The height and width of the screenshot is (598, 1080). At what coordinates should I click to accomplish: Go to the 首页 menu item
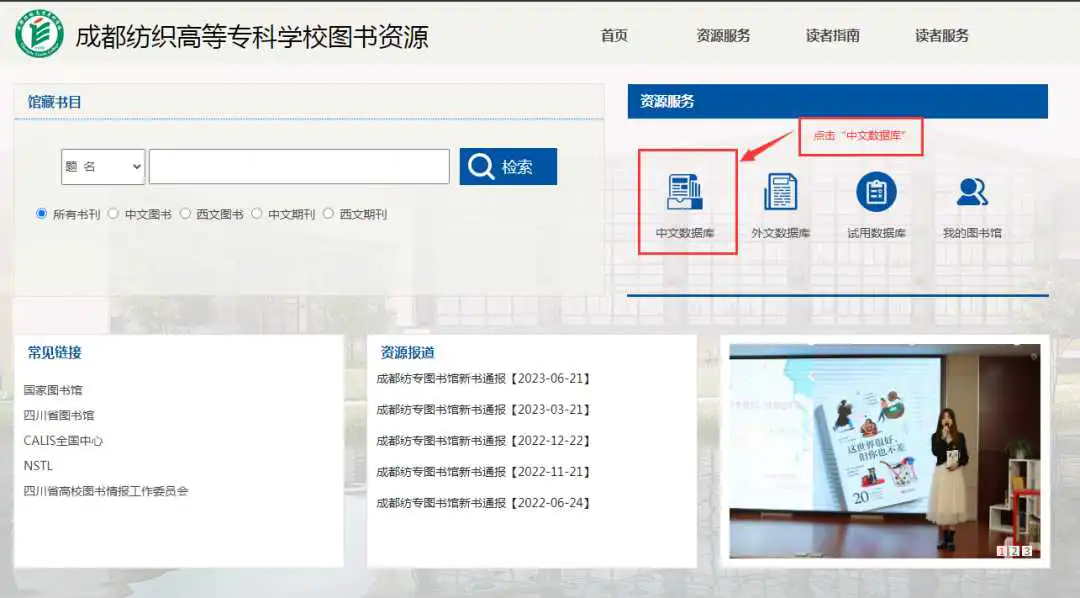point(614,36)
